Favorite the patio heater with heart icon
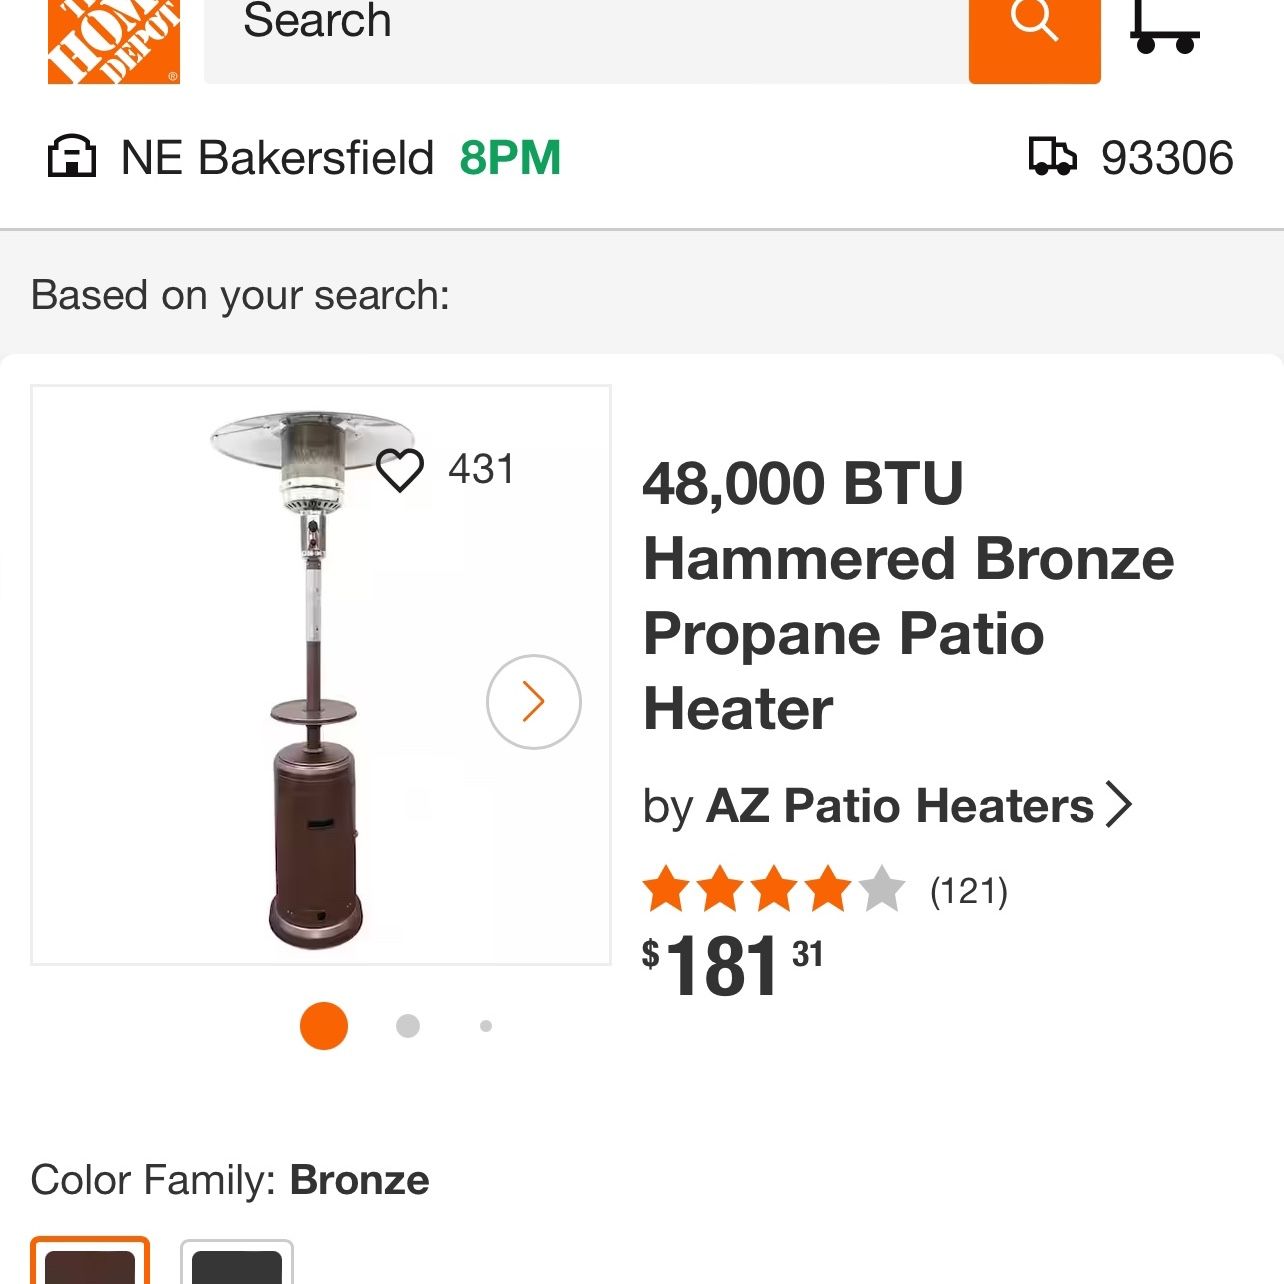This screenshot has height=1284, width=1284. [x=400, y=469]
